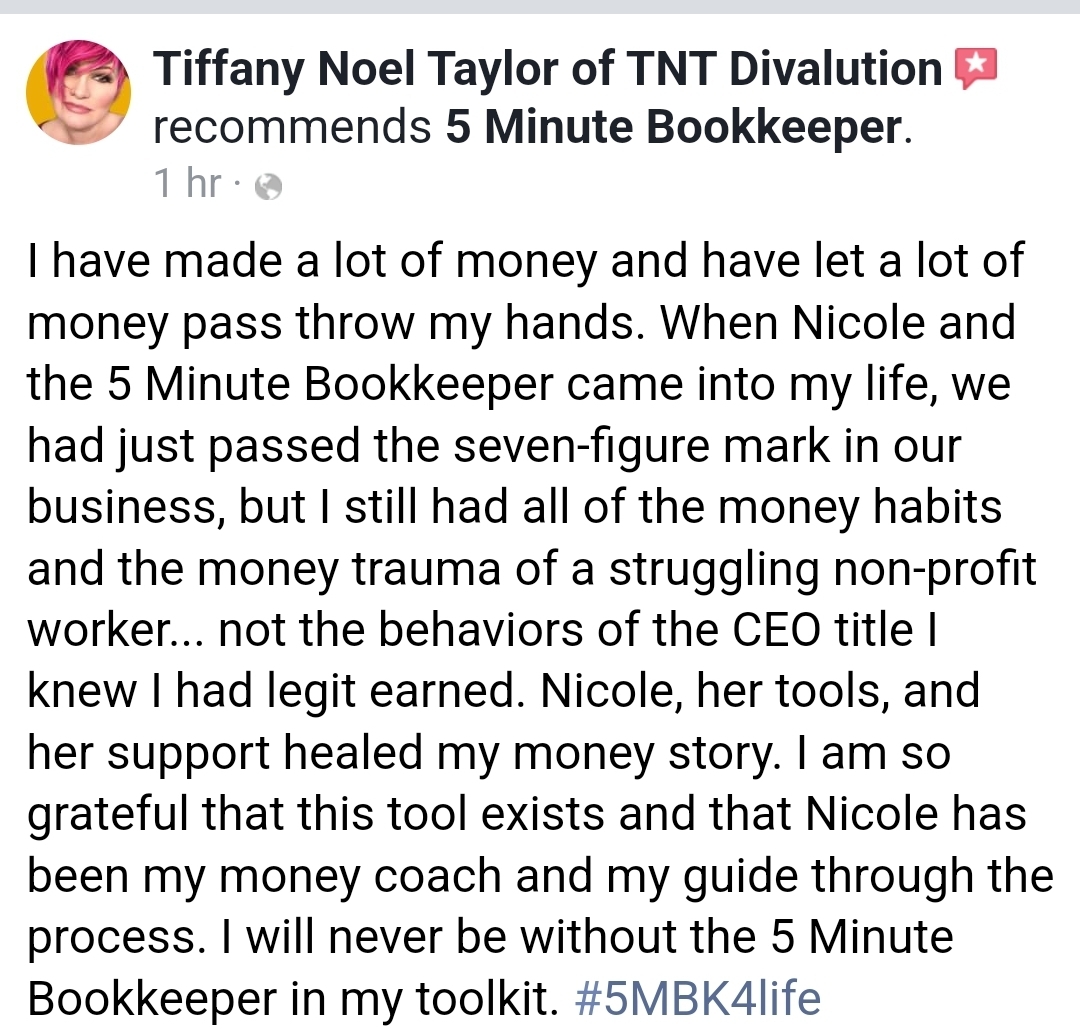Click the last line 'Bookkeeper in my toolkit'
The width and height of the screenshot is (1080, 1029).
[293, 999]
